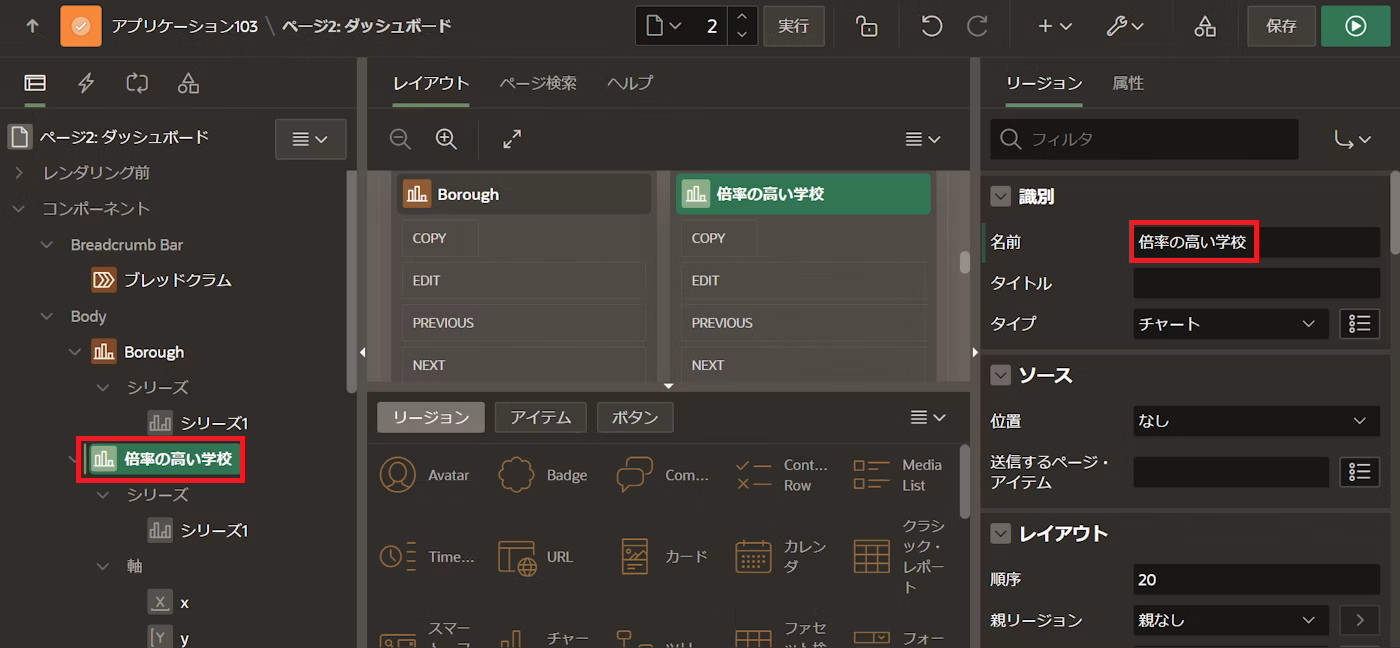Select シリーズ1 under Borough
This screenshot has width=1400, height=648.
point(213,423)
